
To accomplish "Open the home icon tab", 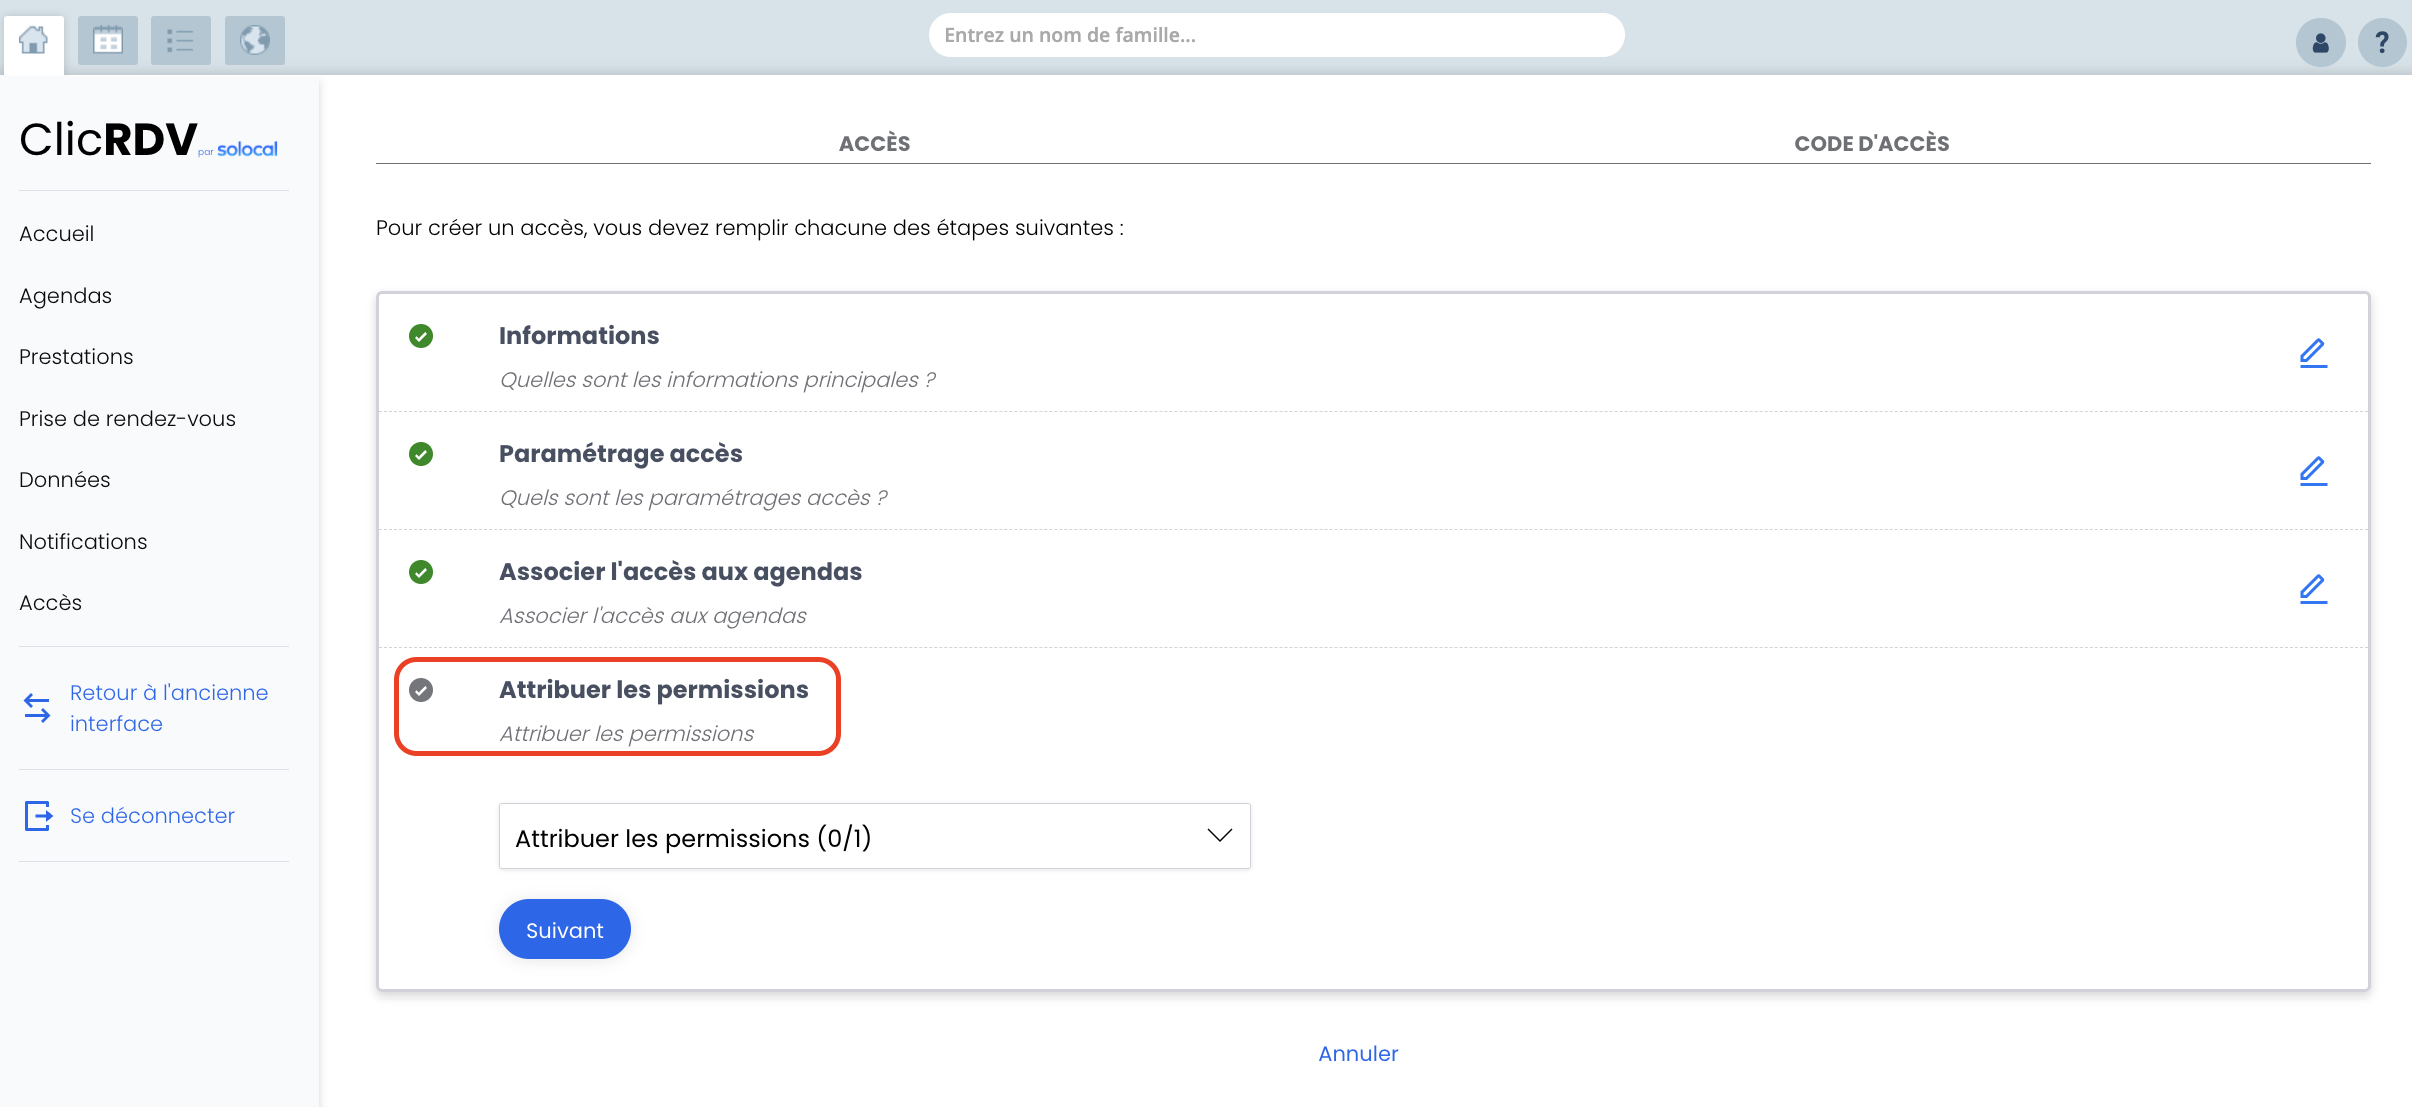I will 33,41.
